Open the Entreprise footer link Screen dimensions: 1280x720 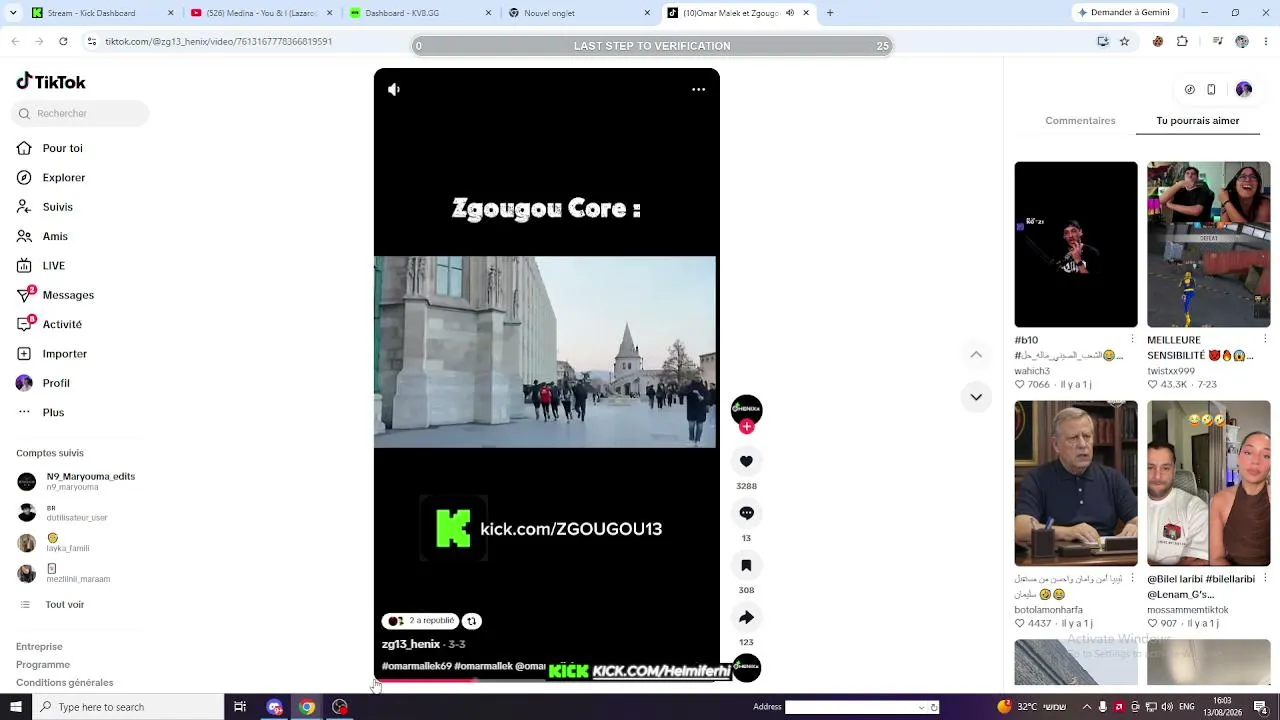pos(39,647)
